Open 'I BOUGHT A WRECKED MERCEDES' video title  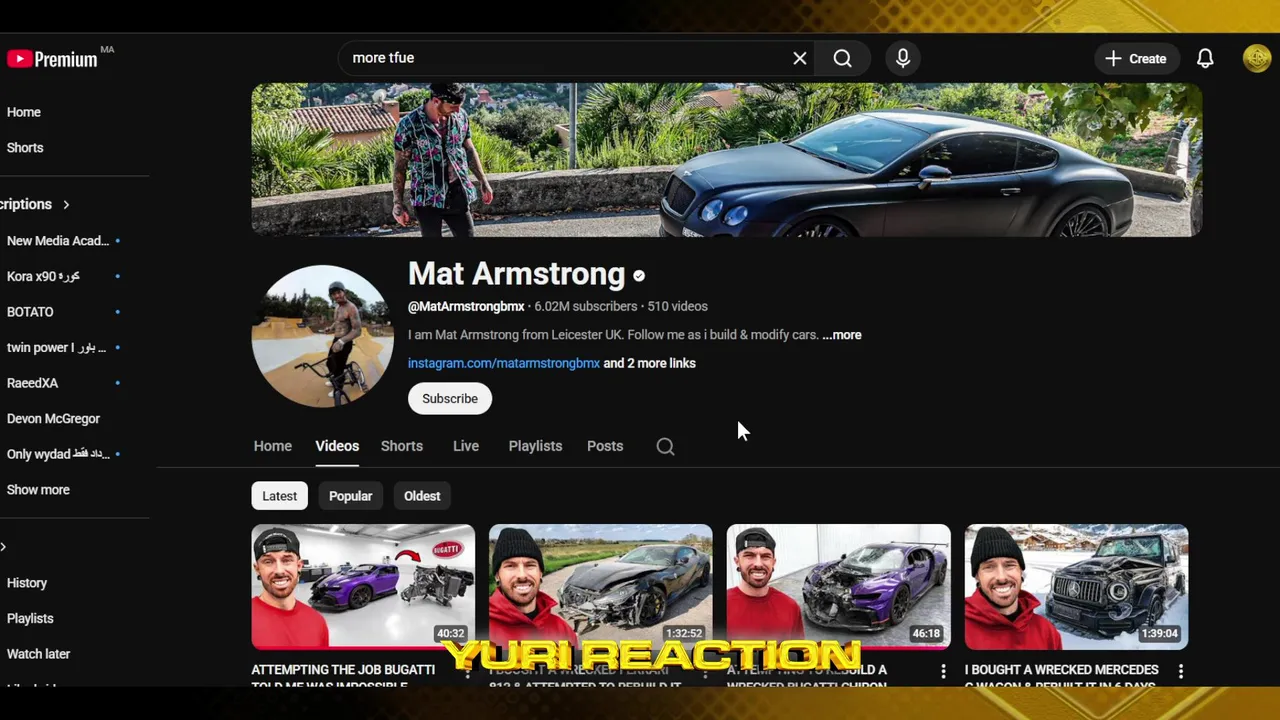1062,675
